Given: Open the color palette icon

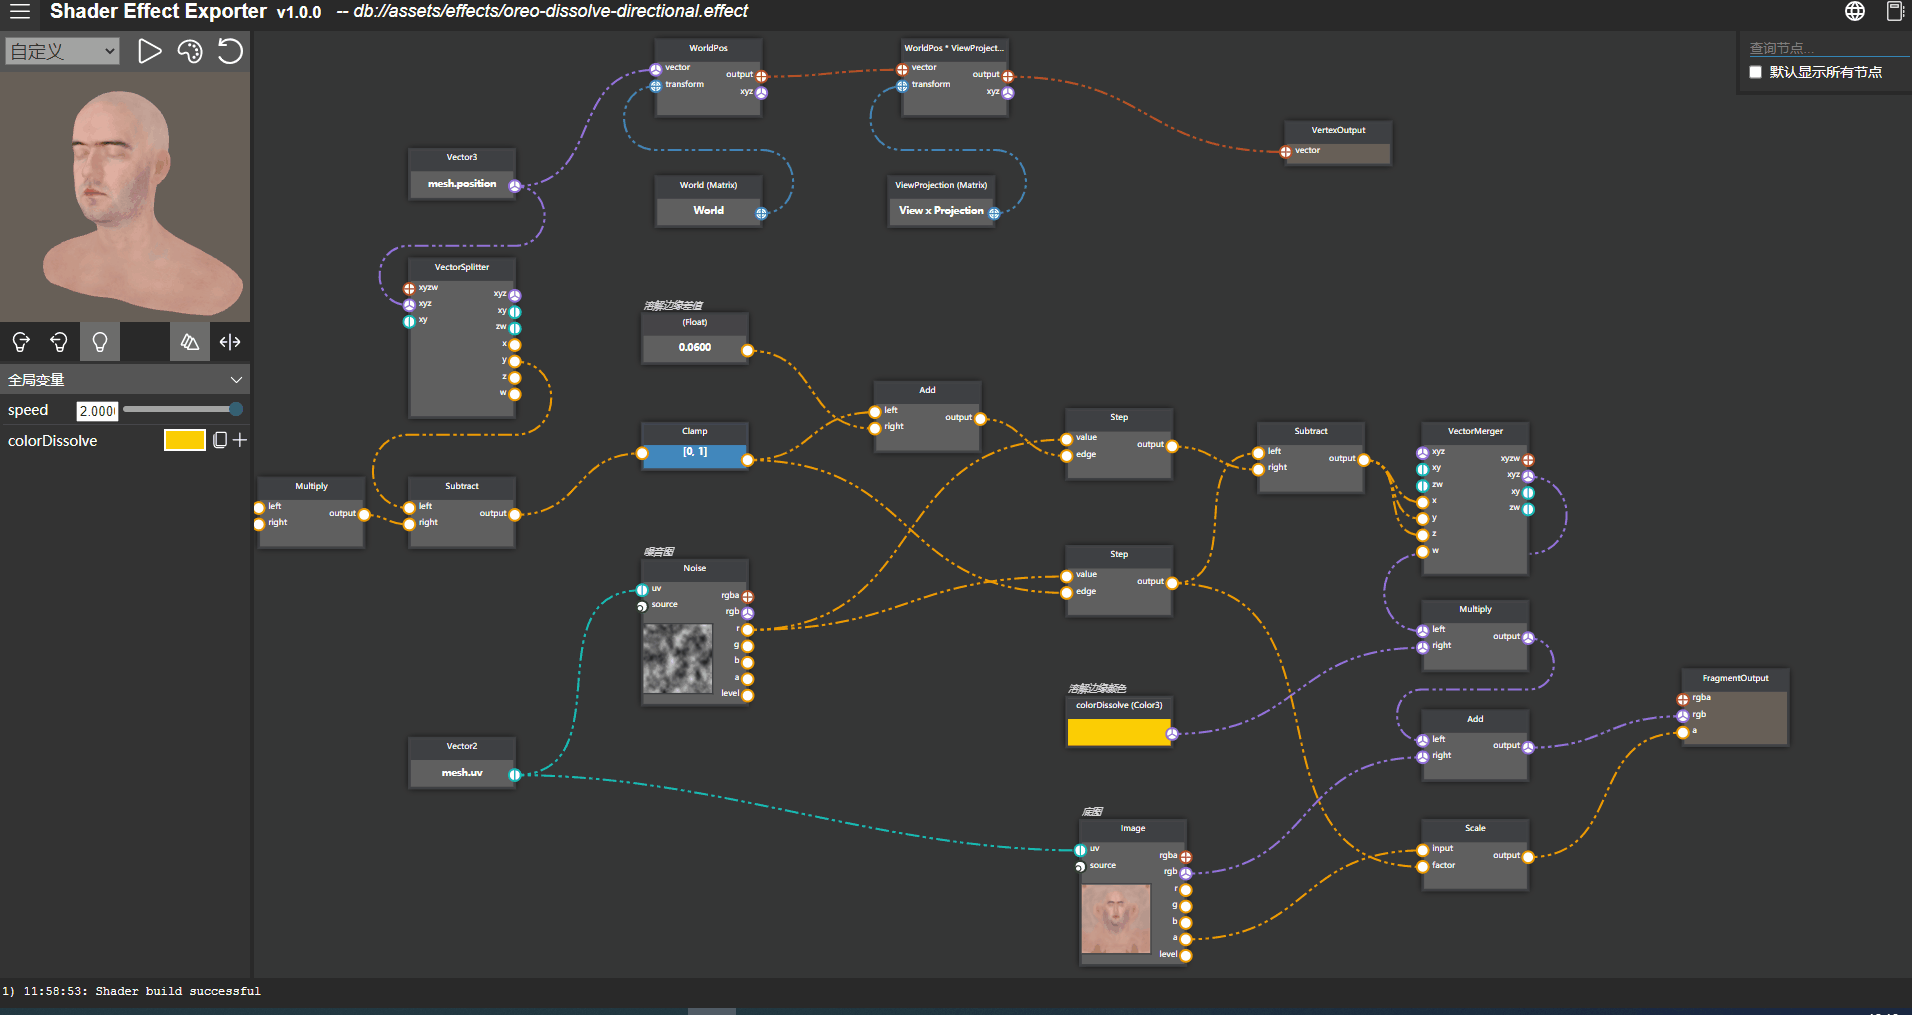Looking at the screenshot, I should click(190, 51).
